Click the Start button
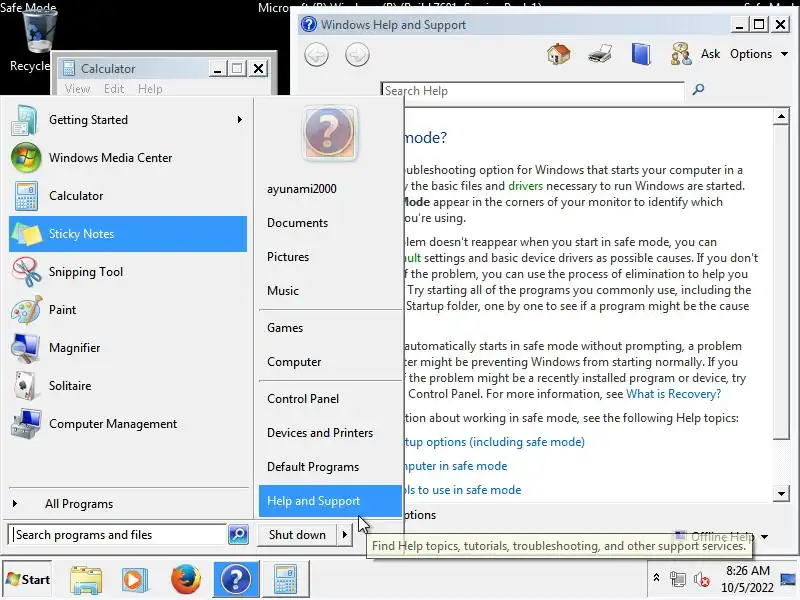 28,580
